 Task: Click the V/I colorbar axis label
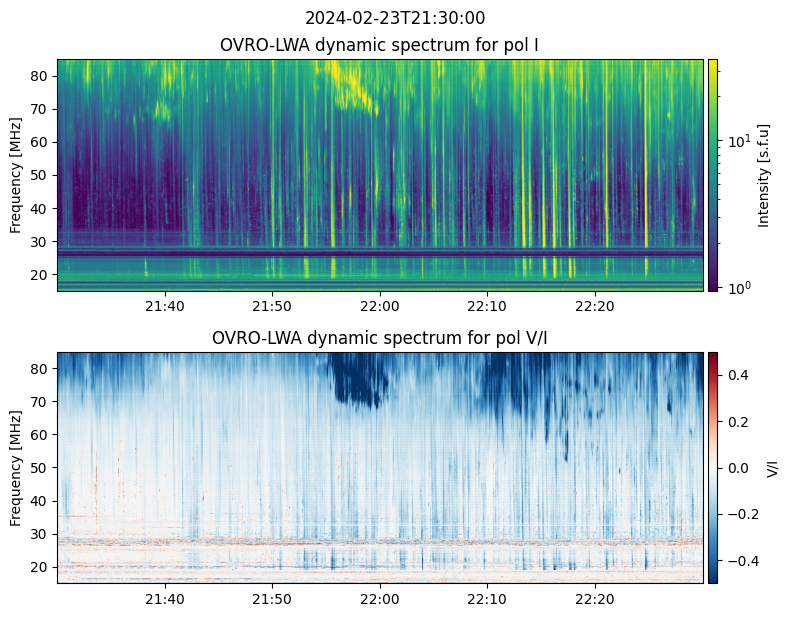[x=771, y=467]
